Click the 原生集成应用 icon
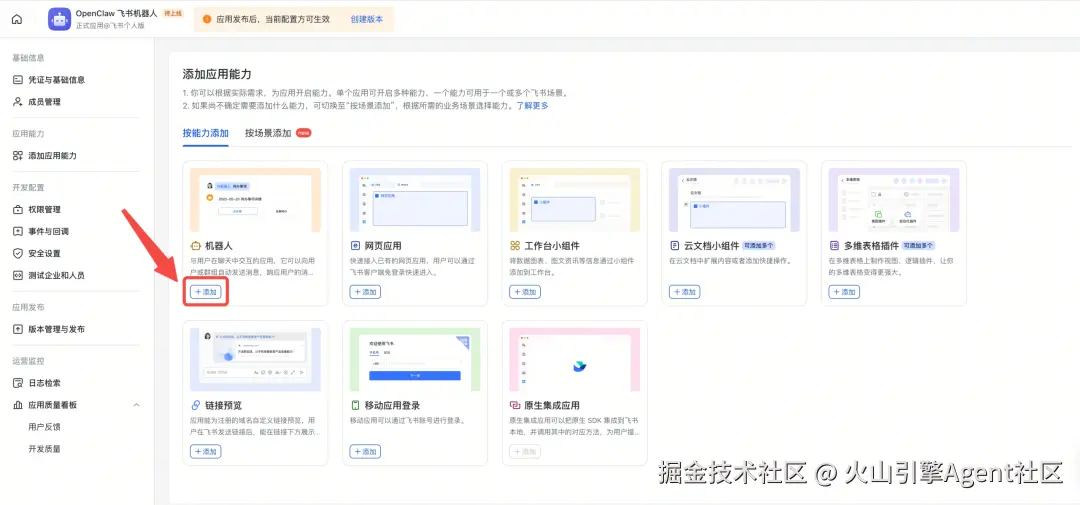Viewport: 1080px width, 505px height. (x=515, y=406)
